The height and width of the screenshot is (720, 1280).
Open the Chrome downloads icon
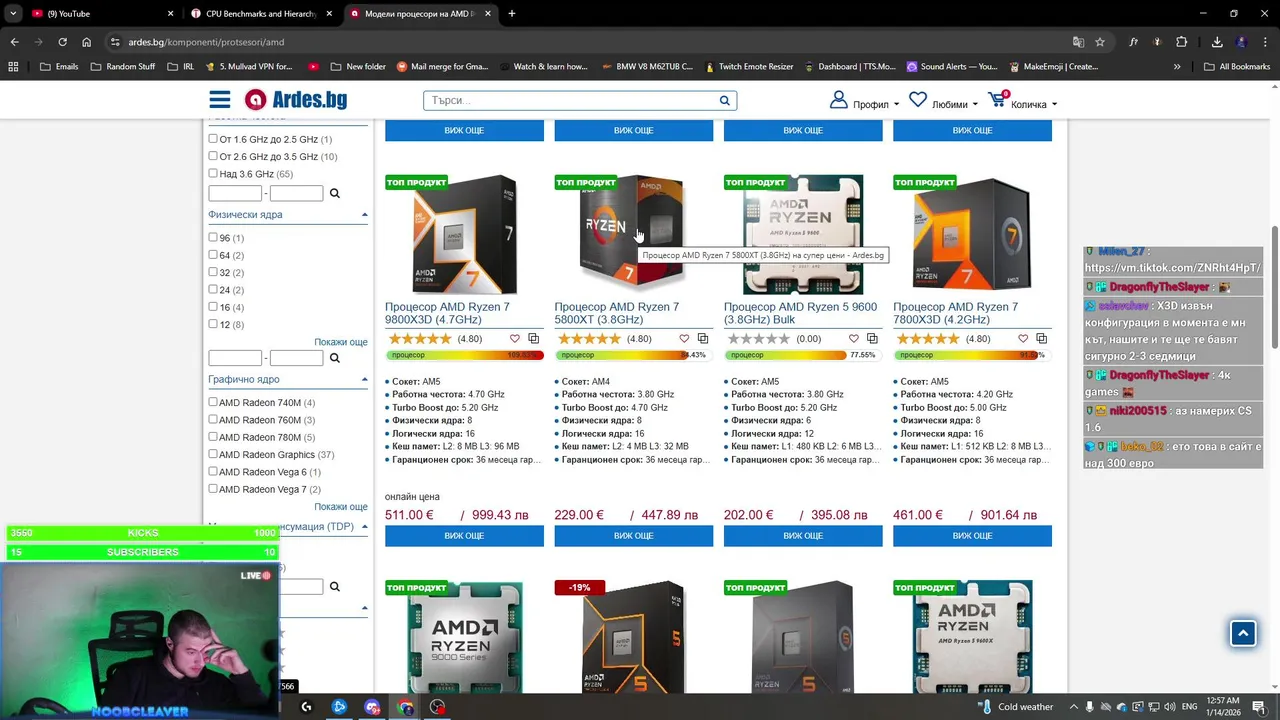pyautogui.click(x=1217, y=42)
